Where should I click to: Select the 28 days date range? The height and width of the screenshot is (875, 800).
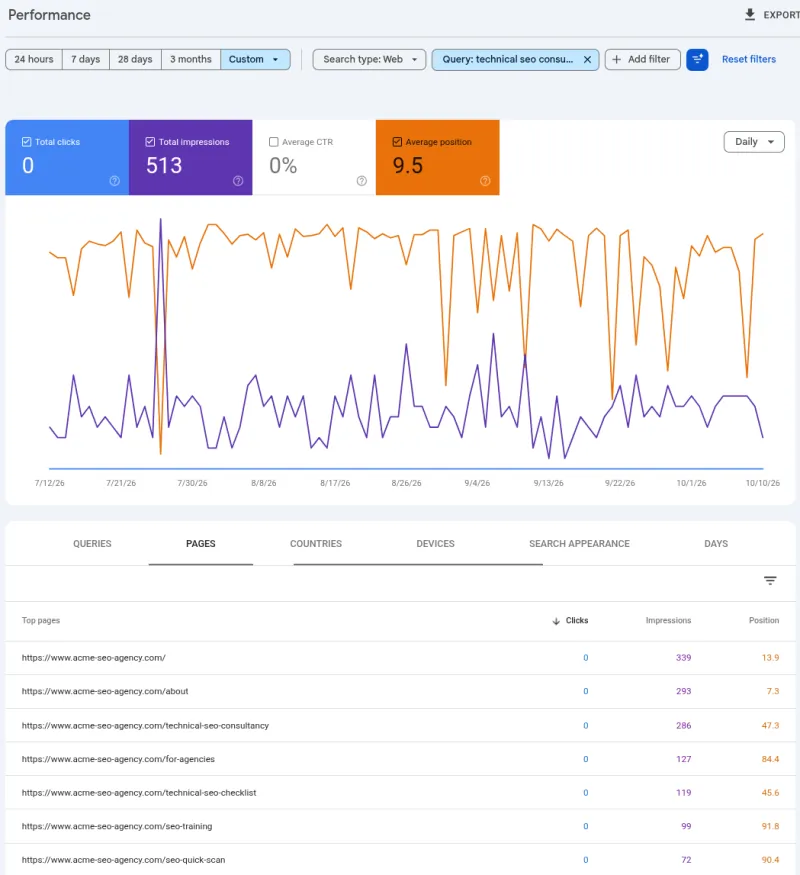pyautogui.click(x=135, y=59)
